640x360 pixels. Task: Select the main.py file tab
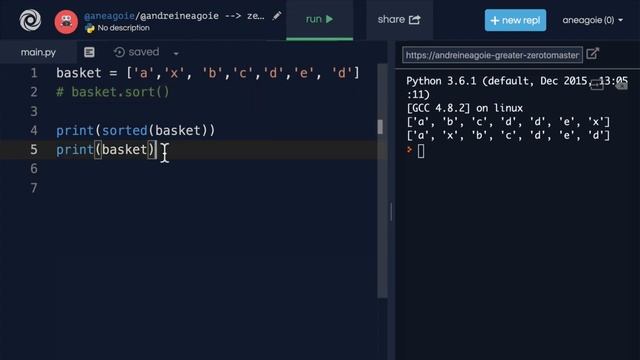(x=38, y=52)
